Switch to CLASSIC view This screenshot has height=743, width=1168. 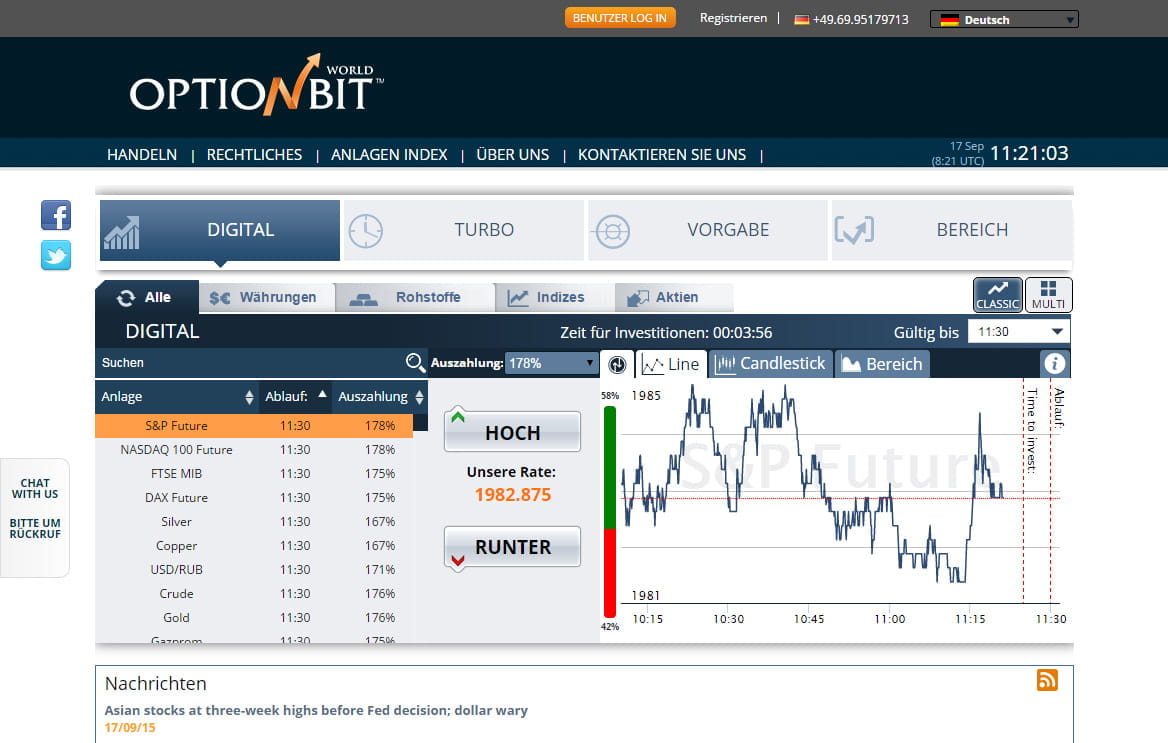pyautogui.click(x=997, y=295)
